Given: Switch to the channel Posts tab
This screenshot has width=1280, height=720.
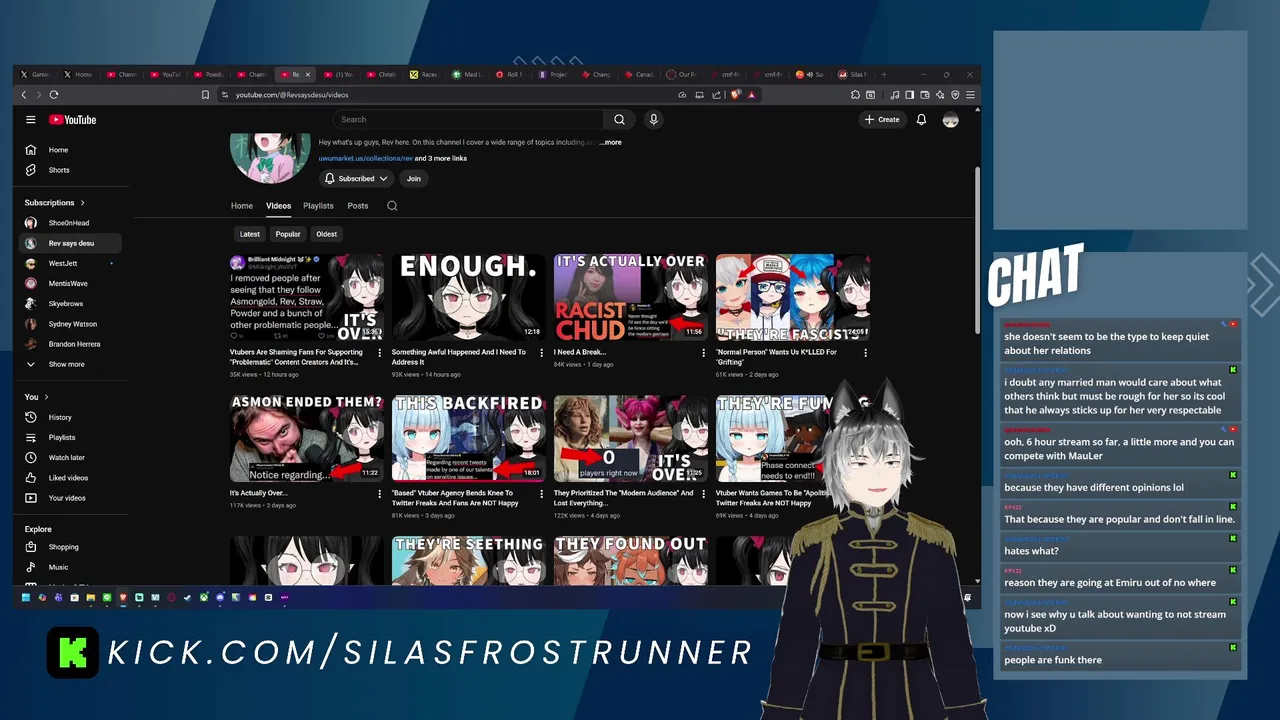Looking at the screenshot, I should [x=357, y=206].
